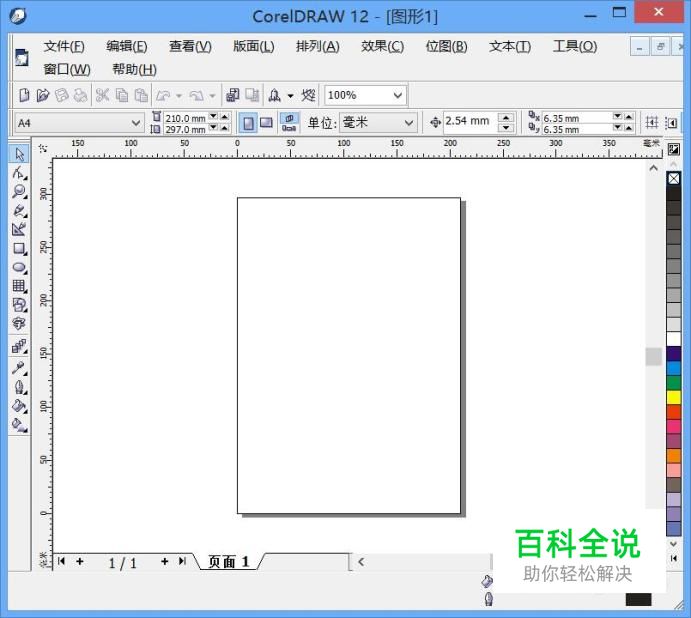
Task: Open the 位图(B) menu
Action: point(446,46)
